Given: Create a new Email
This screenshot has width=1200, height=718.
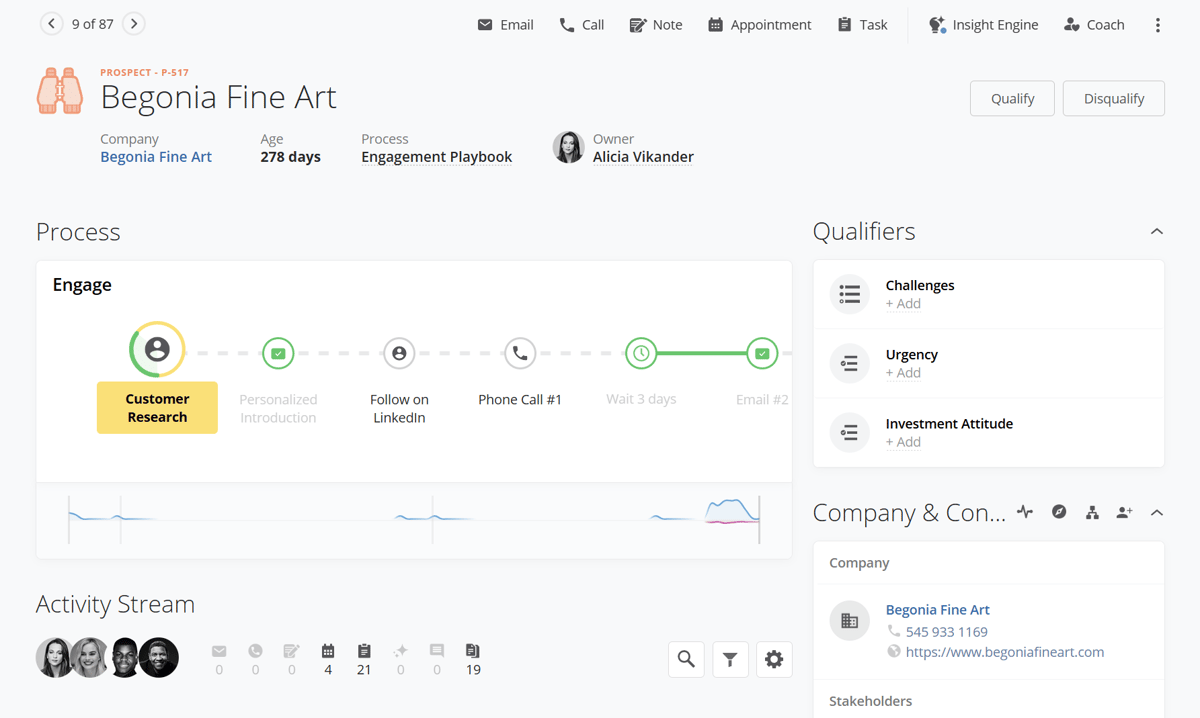Looking at the screenshot, I should pos(505,25).
